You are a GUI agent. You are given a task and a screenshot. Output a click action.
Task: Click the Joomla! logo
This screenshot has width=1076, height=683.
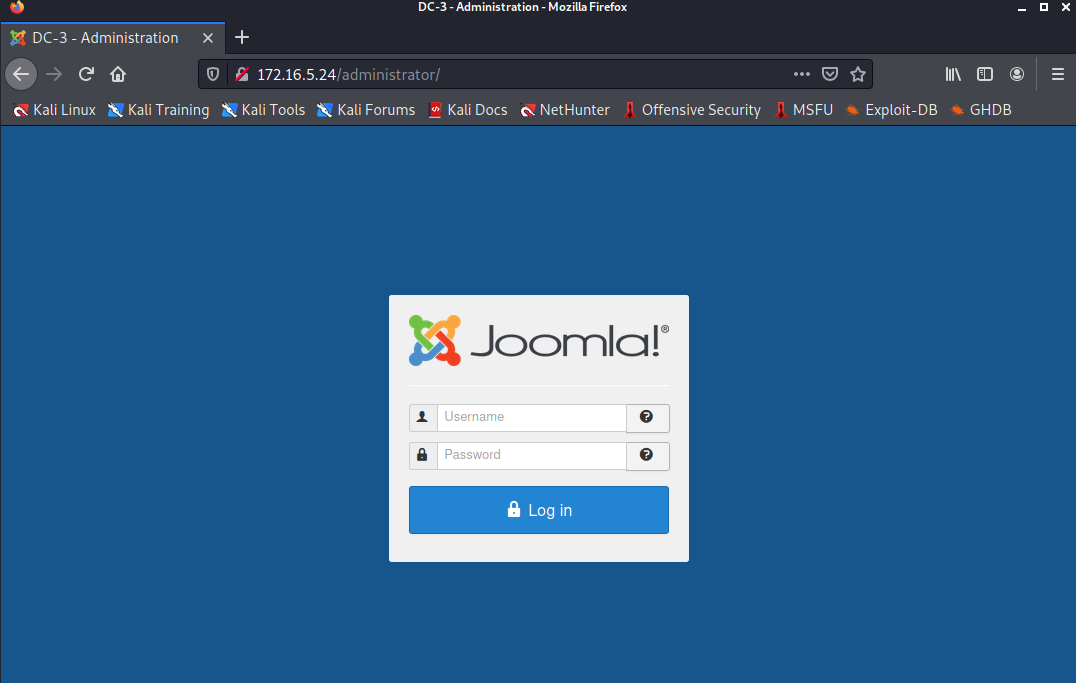coord(539,340)
